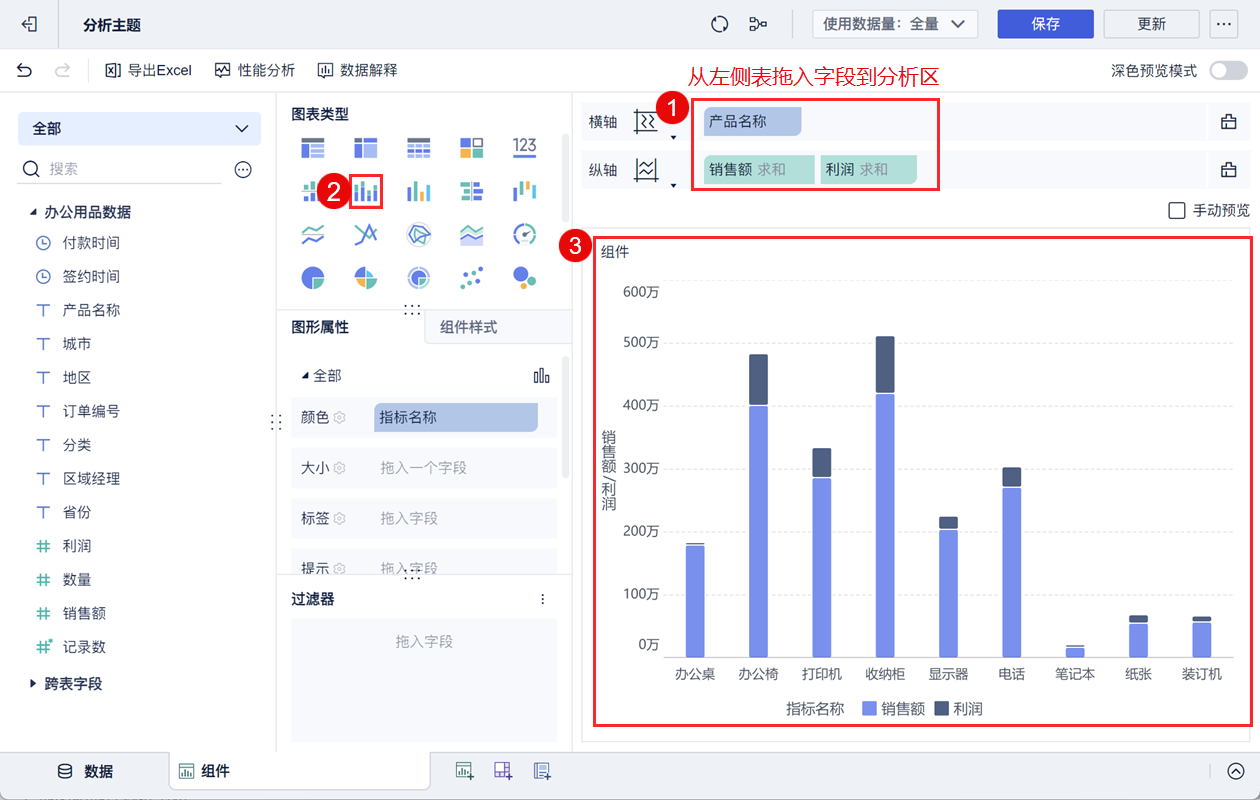Image resolution: width=1260 pixels, height=800 pixels.
Task: Select the detail table chart type icon
Action: (x=419, y=148)
